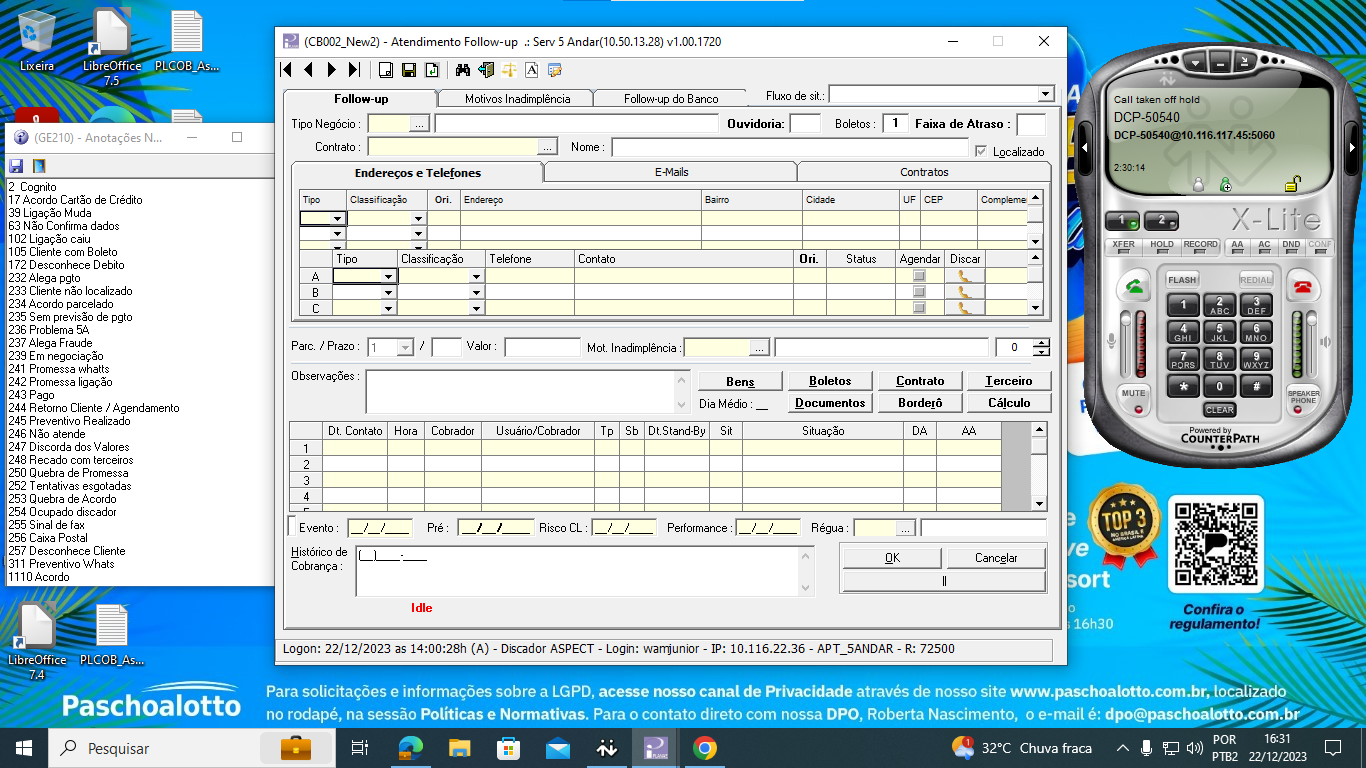Image resolution: width=1366 pixels, height=768 pixels.
Task: Click the balance scales icon in toolbar
Action: pyautogui.click(x=510, y=70)
